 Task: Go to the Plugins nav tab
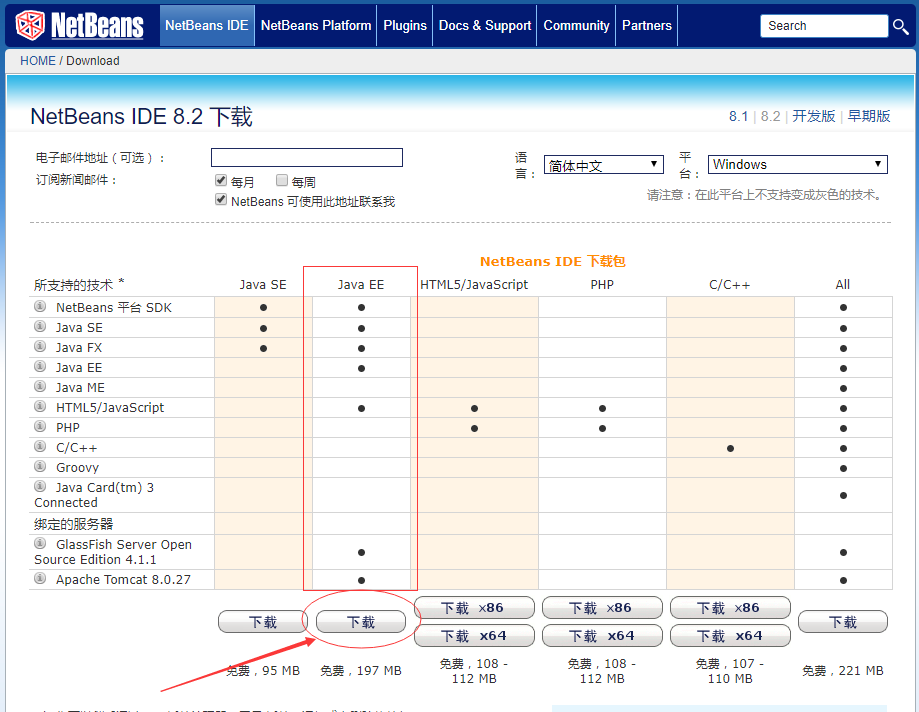click(x=405, y=26)
